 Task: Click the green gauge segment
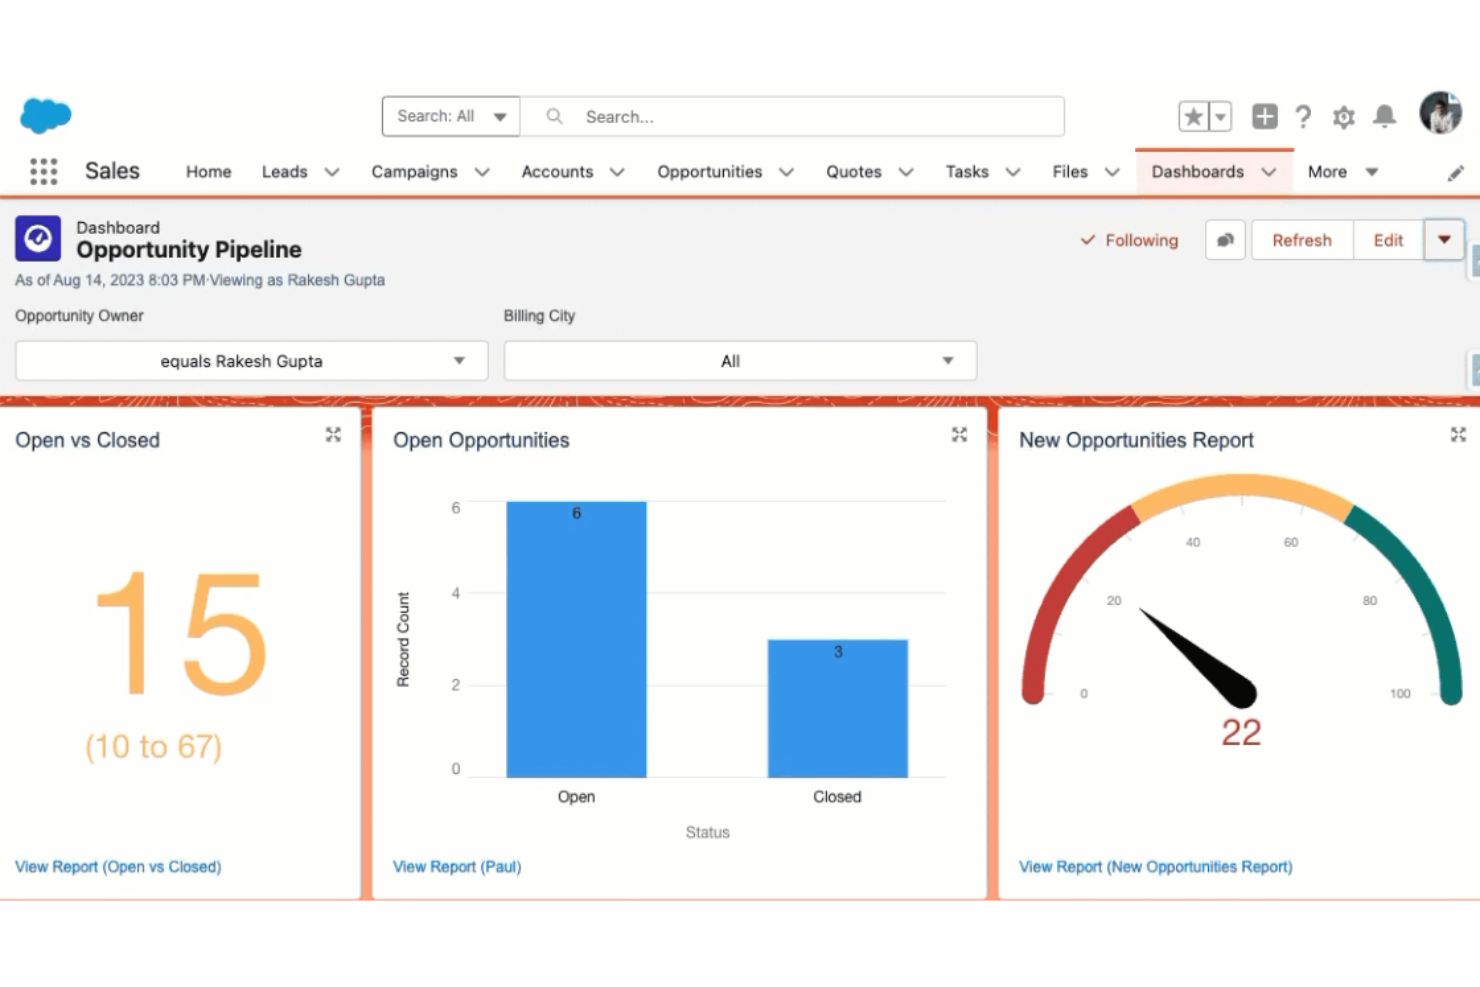pyautogui.click(x=1418, y=597)
